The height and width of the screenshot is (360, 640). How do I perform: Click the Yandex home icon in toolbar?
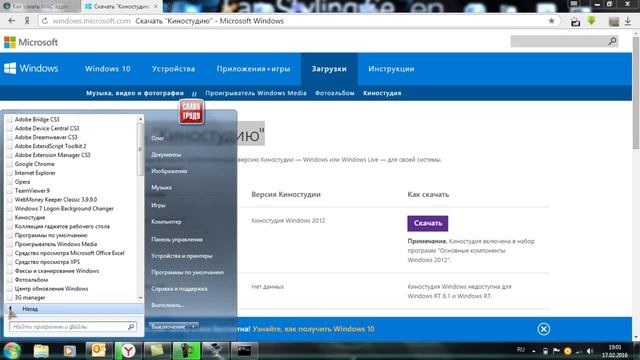pos(27,21)
